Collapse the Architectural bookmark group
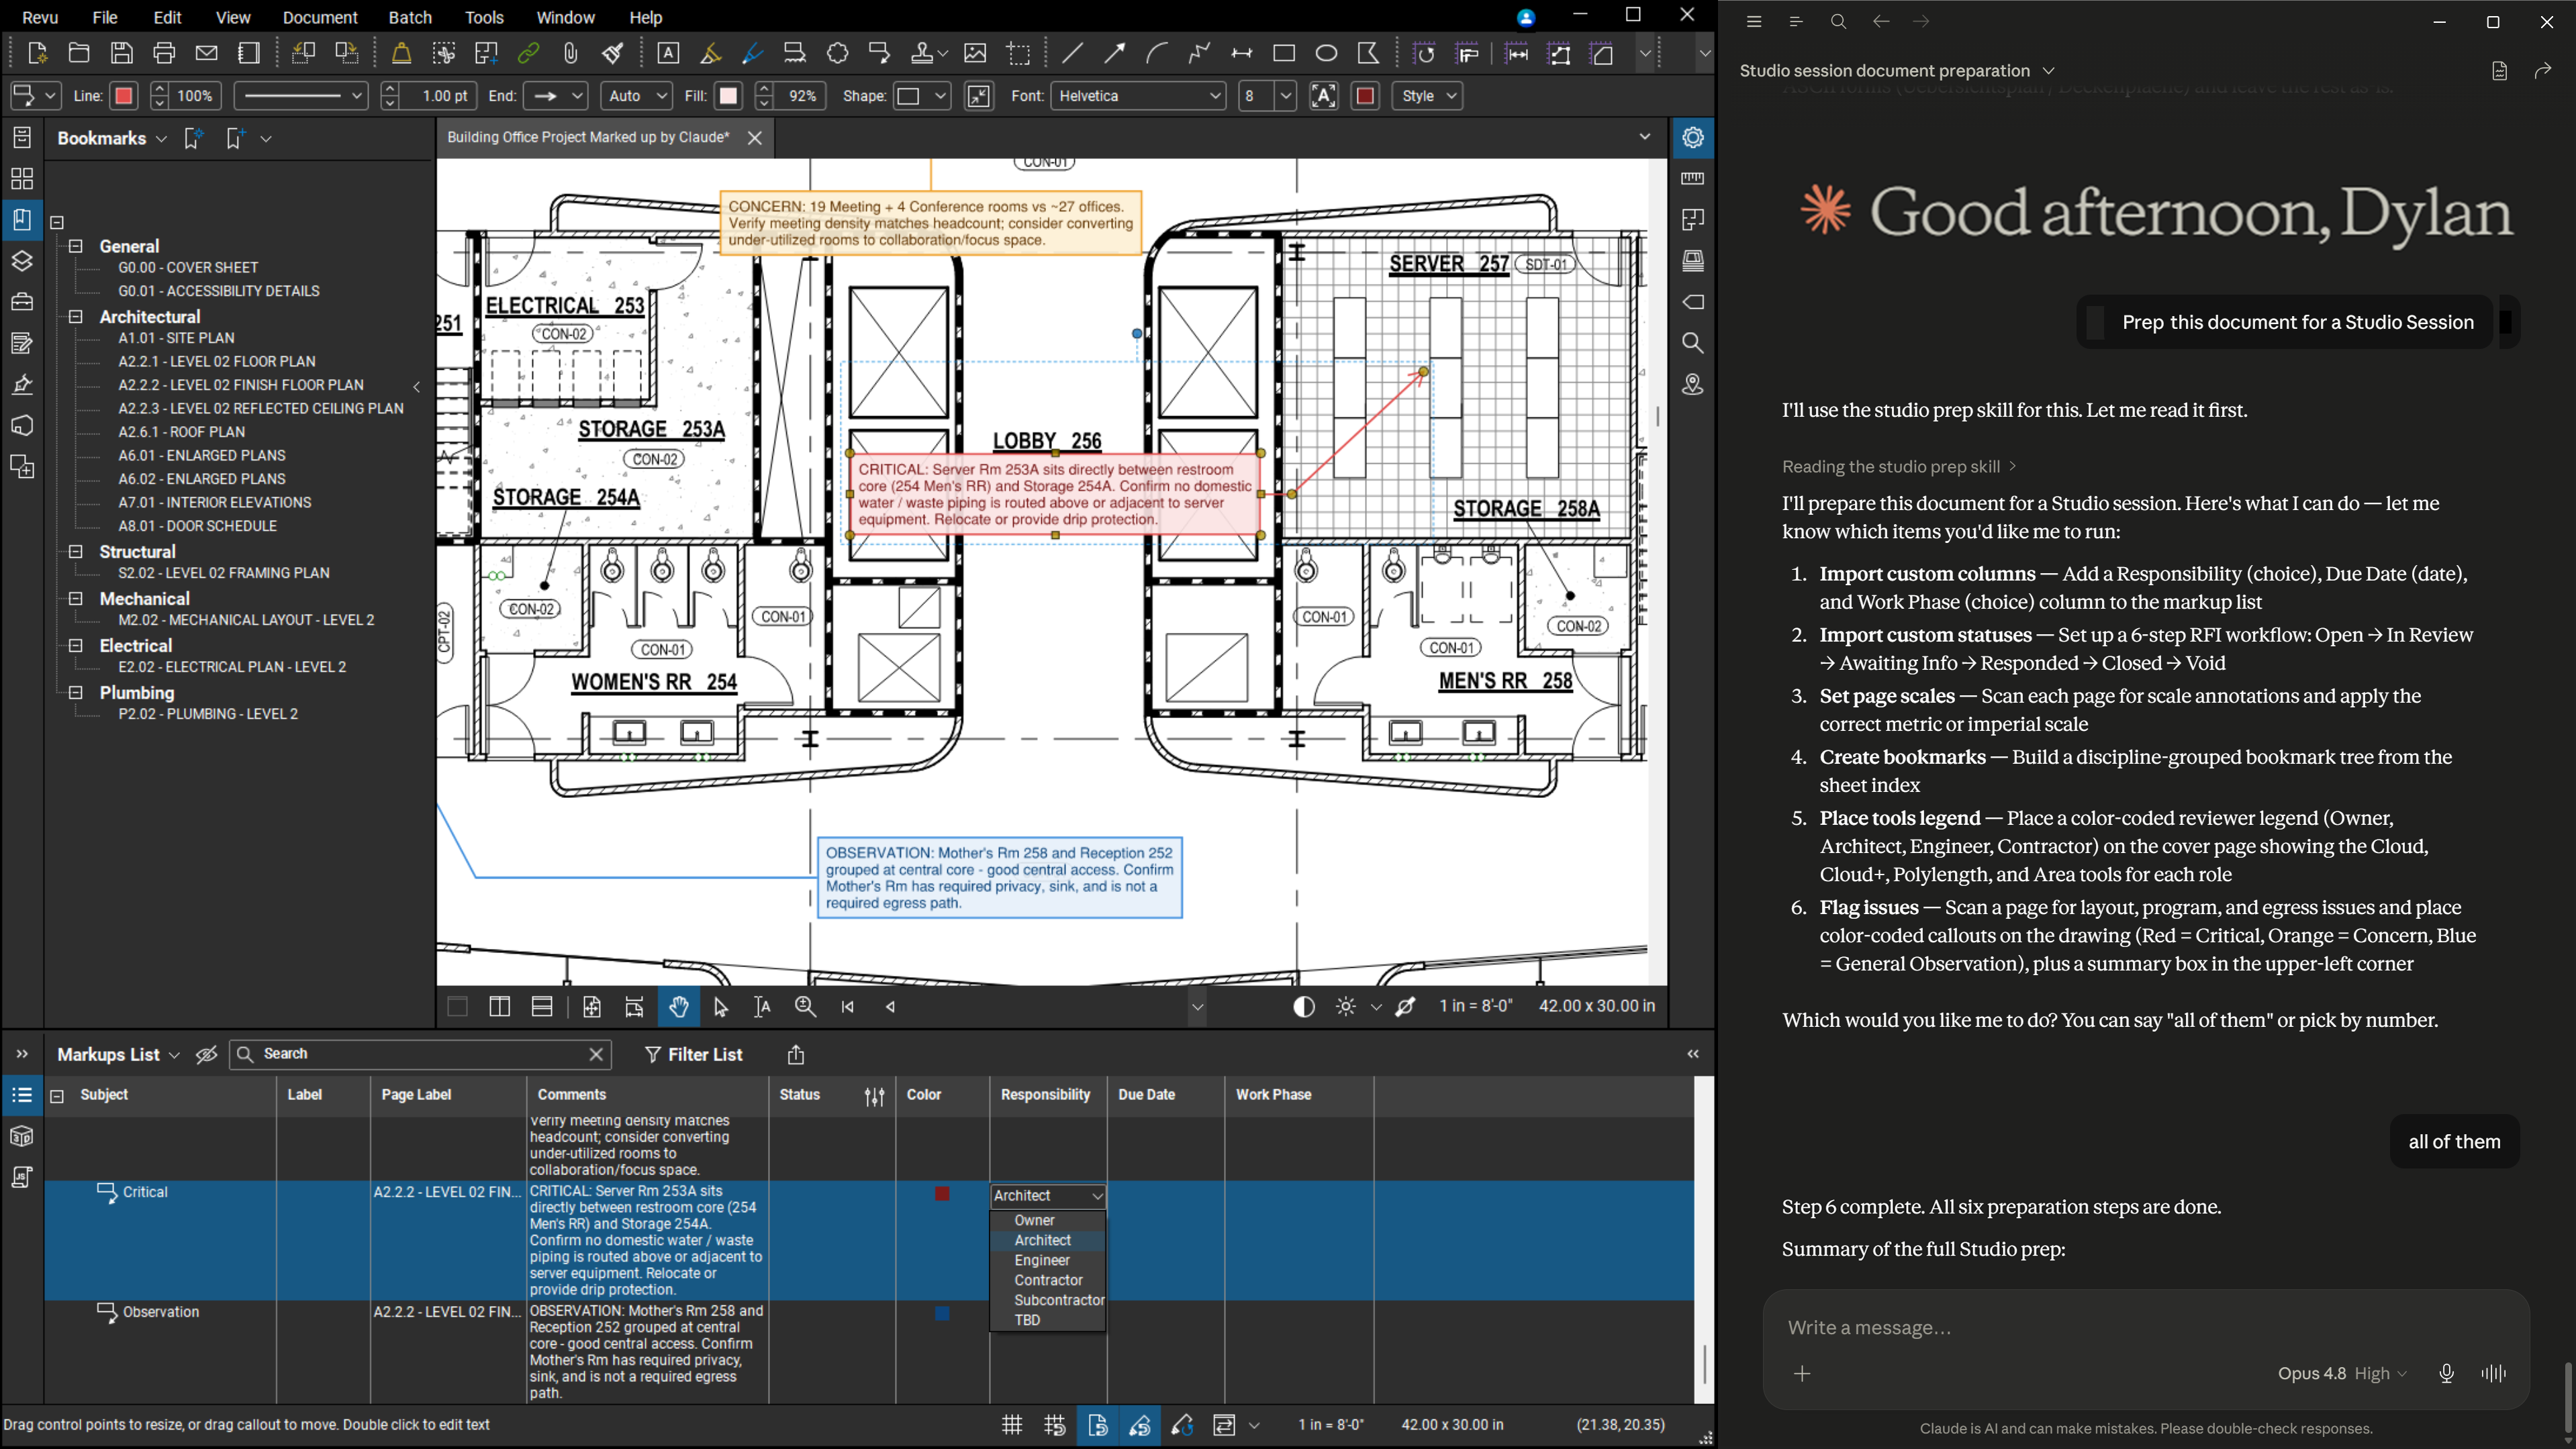 point(75,317)
